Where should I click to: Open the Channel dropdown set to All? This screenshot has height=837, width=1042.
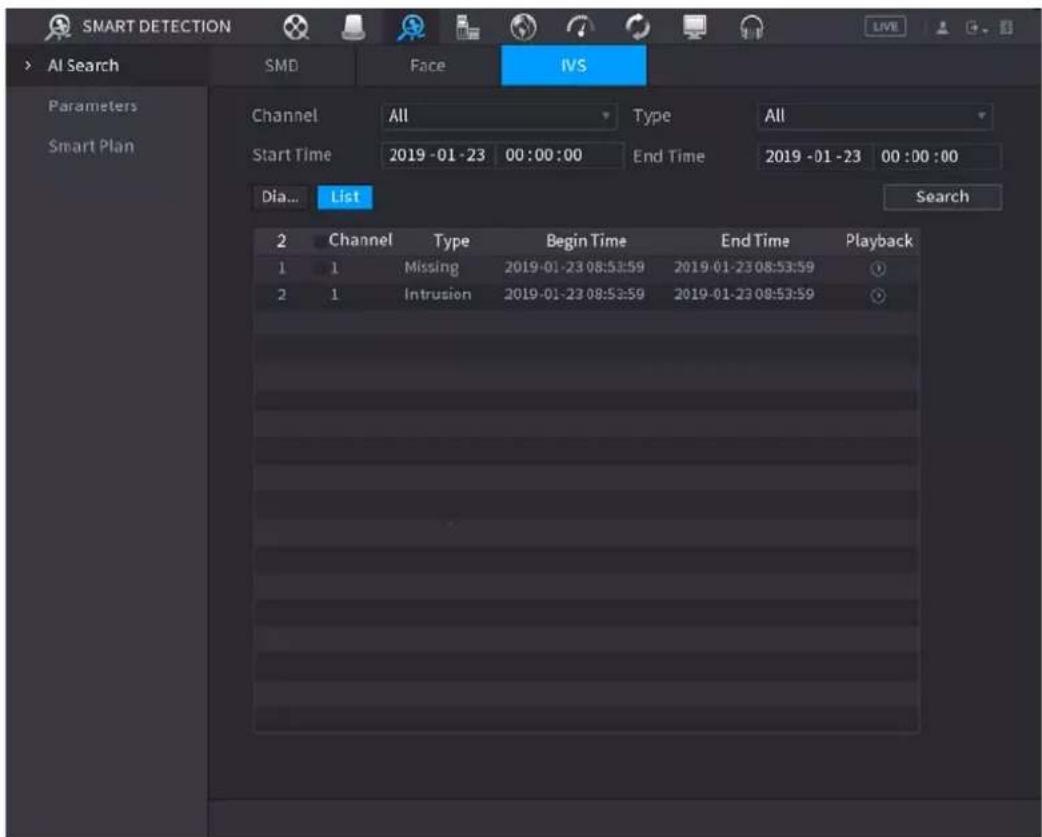[x=499, y=116]
